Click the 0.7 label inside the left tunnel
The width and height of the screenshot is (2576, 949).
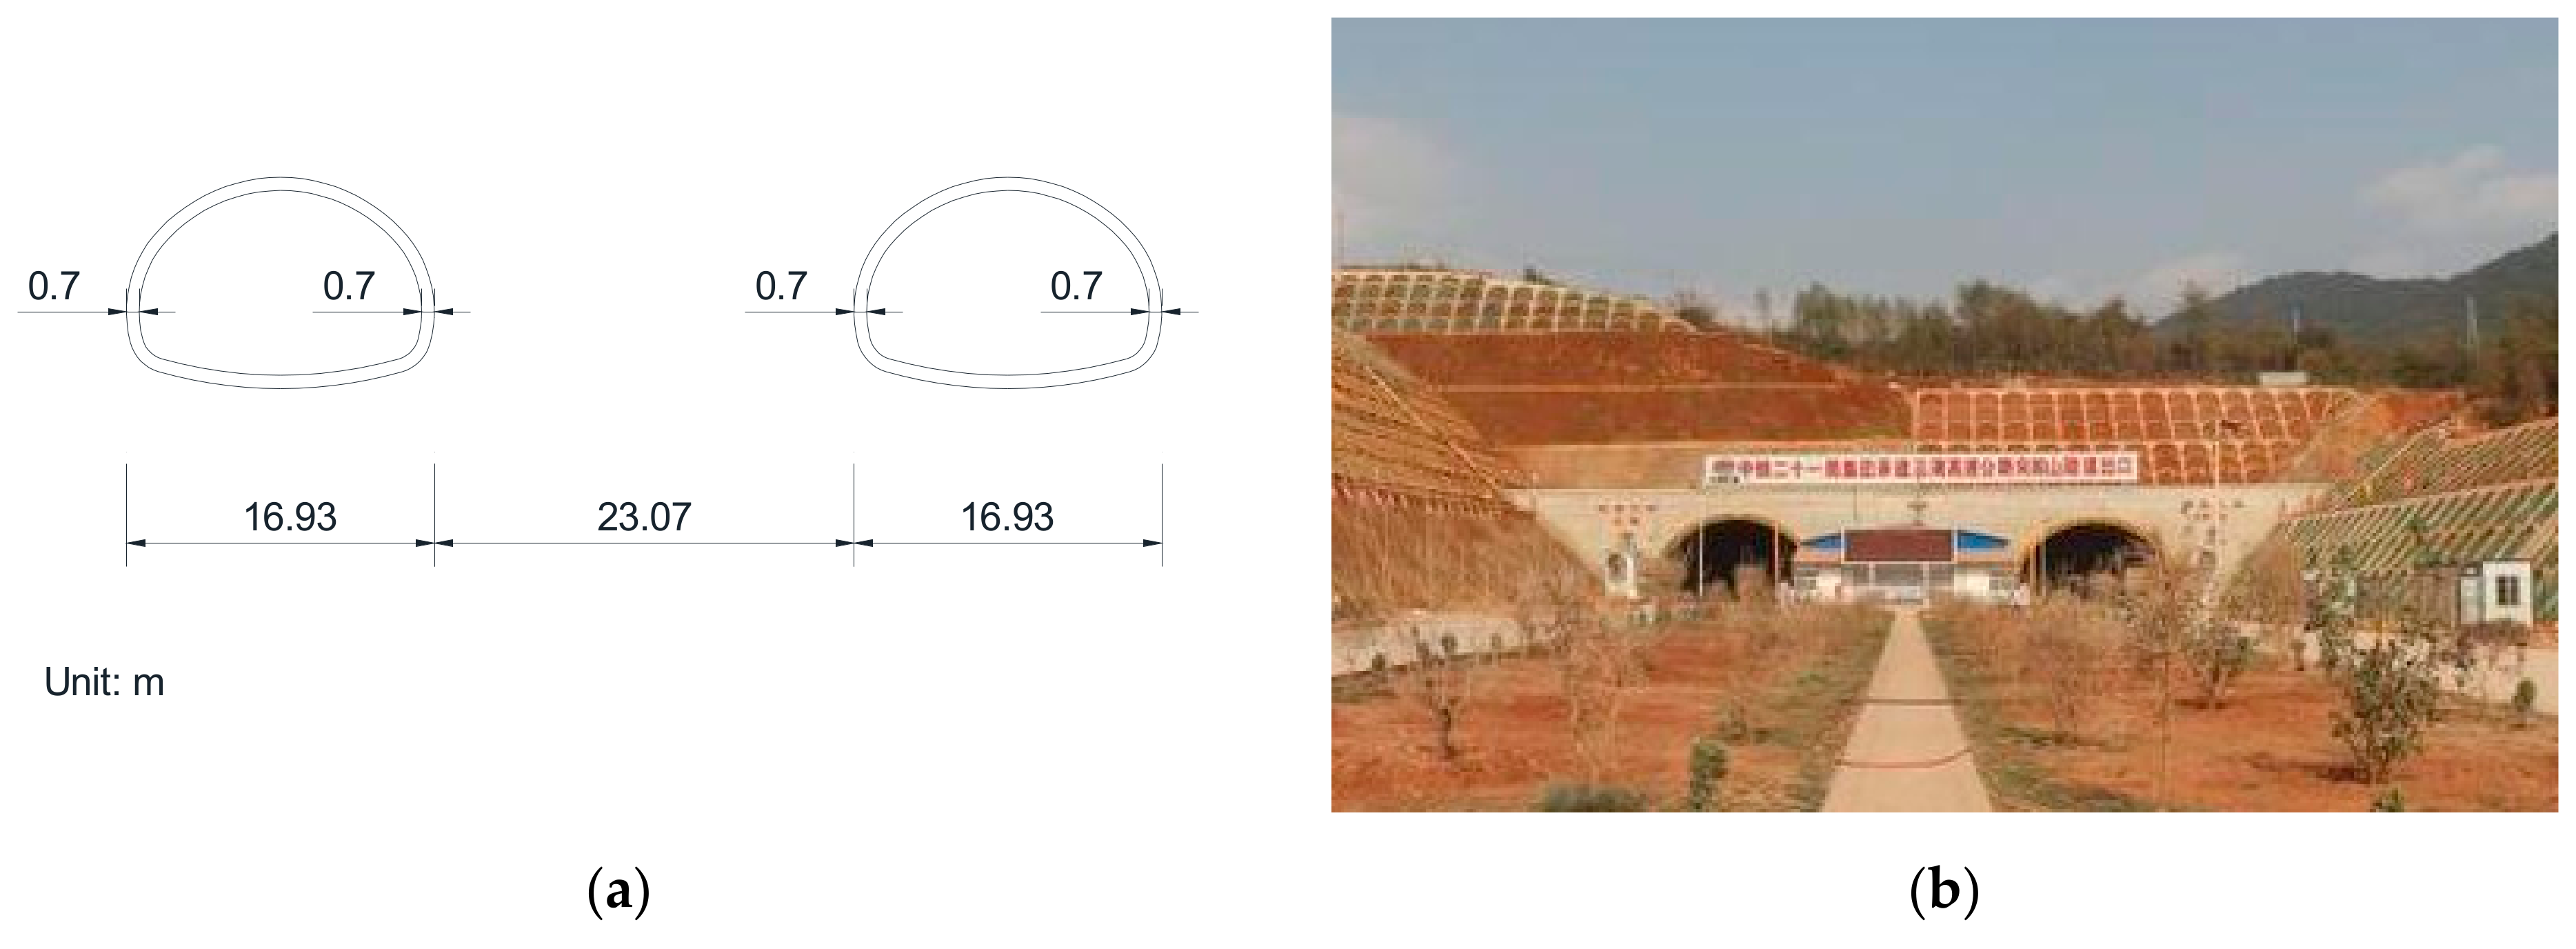tap(348, 286)
